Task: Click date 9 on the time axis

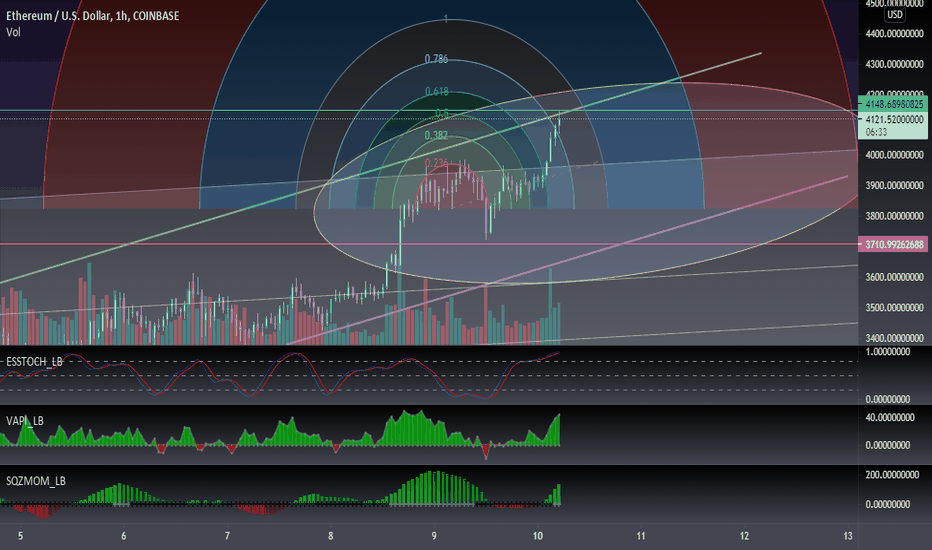Action: 434,536
